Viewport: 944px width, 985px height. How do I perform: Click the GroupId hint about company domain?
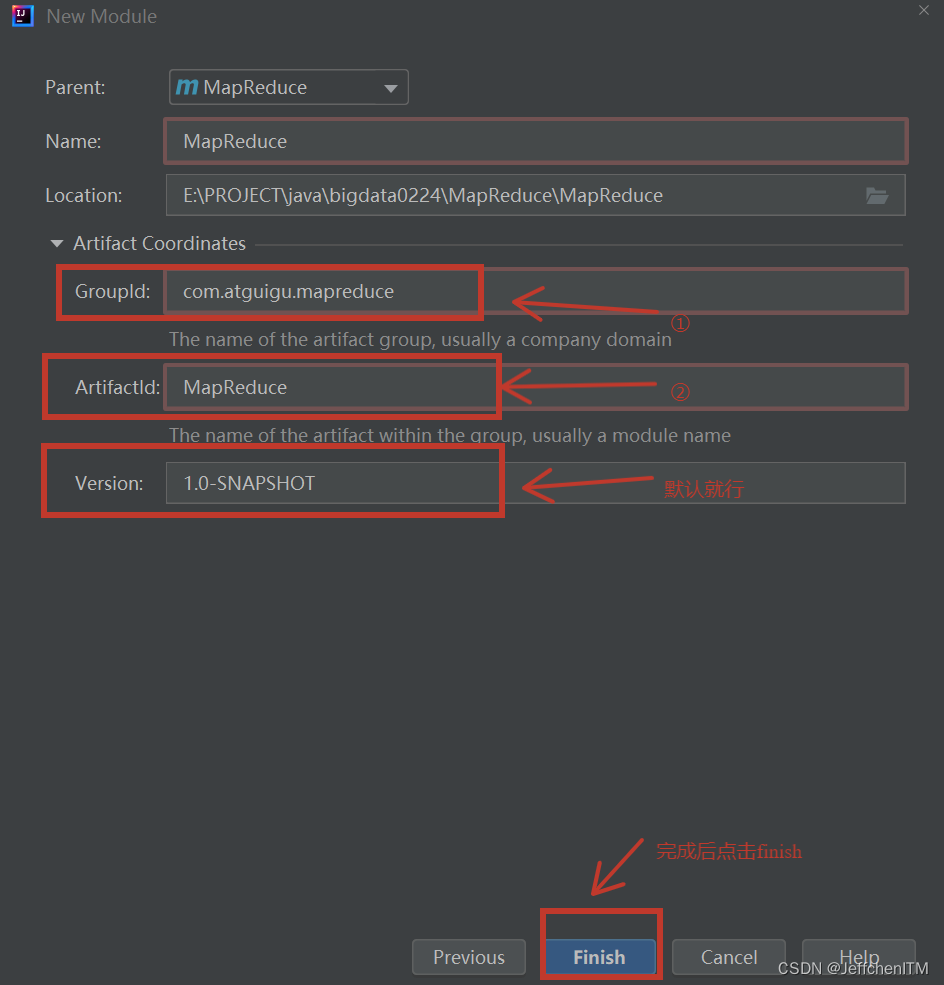420,339
